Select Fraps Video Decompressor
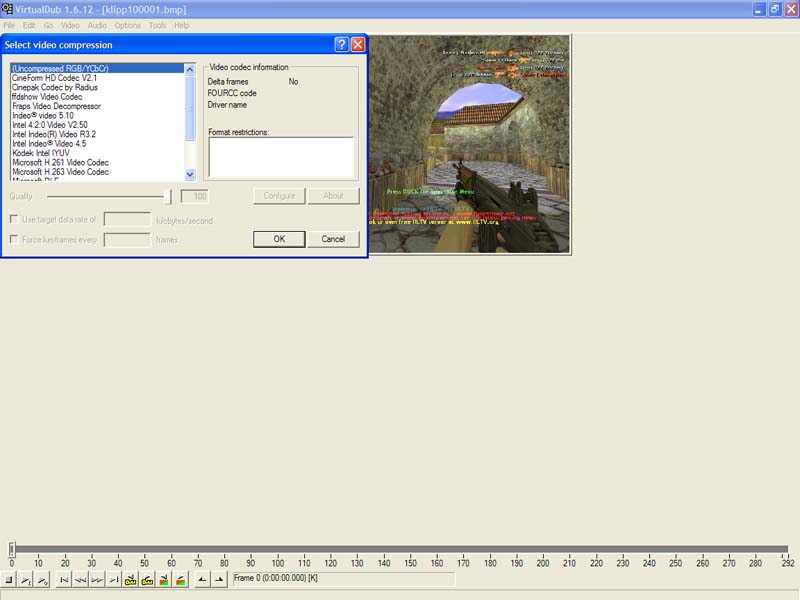 tap(97, 106)
